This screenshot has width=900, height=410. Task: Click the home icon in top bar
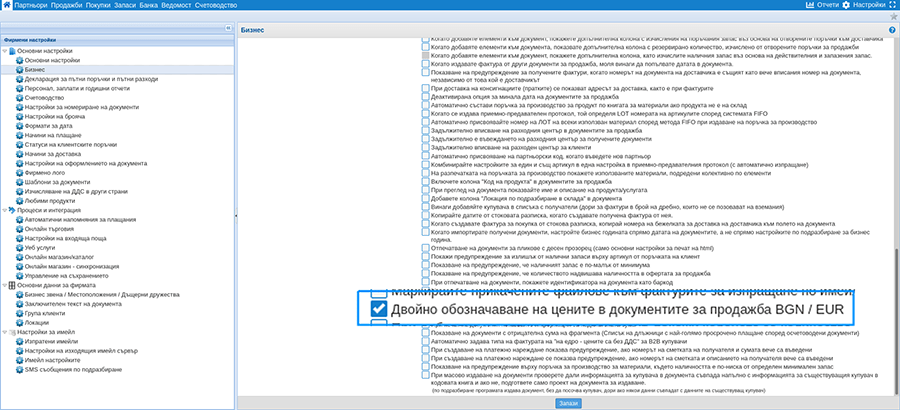click(x=8, y=6)
